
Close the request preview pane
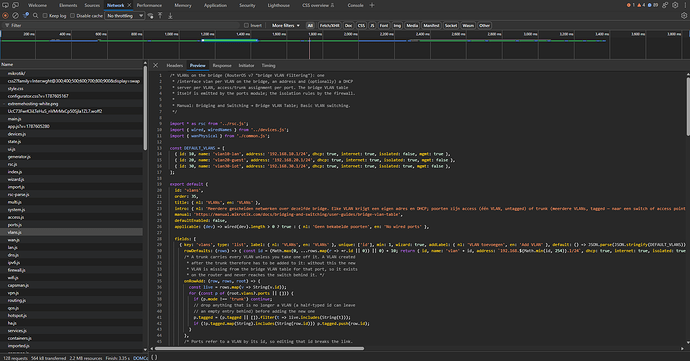click(x=155, y=65)
